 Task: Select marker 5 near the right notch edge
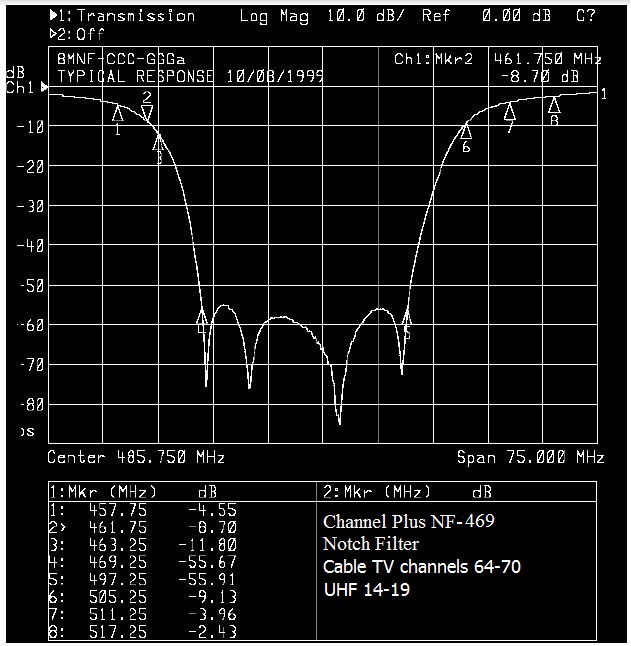[407, 320]
